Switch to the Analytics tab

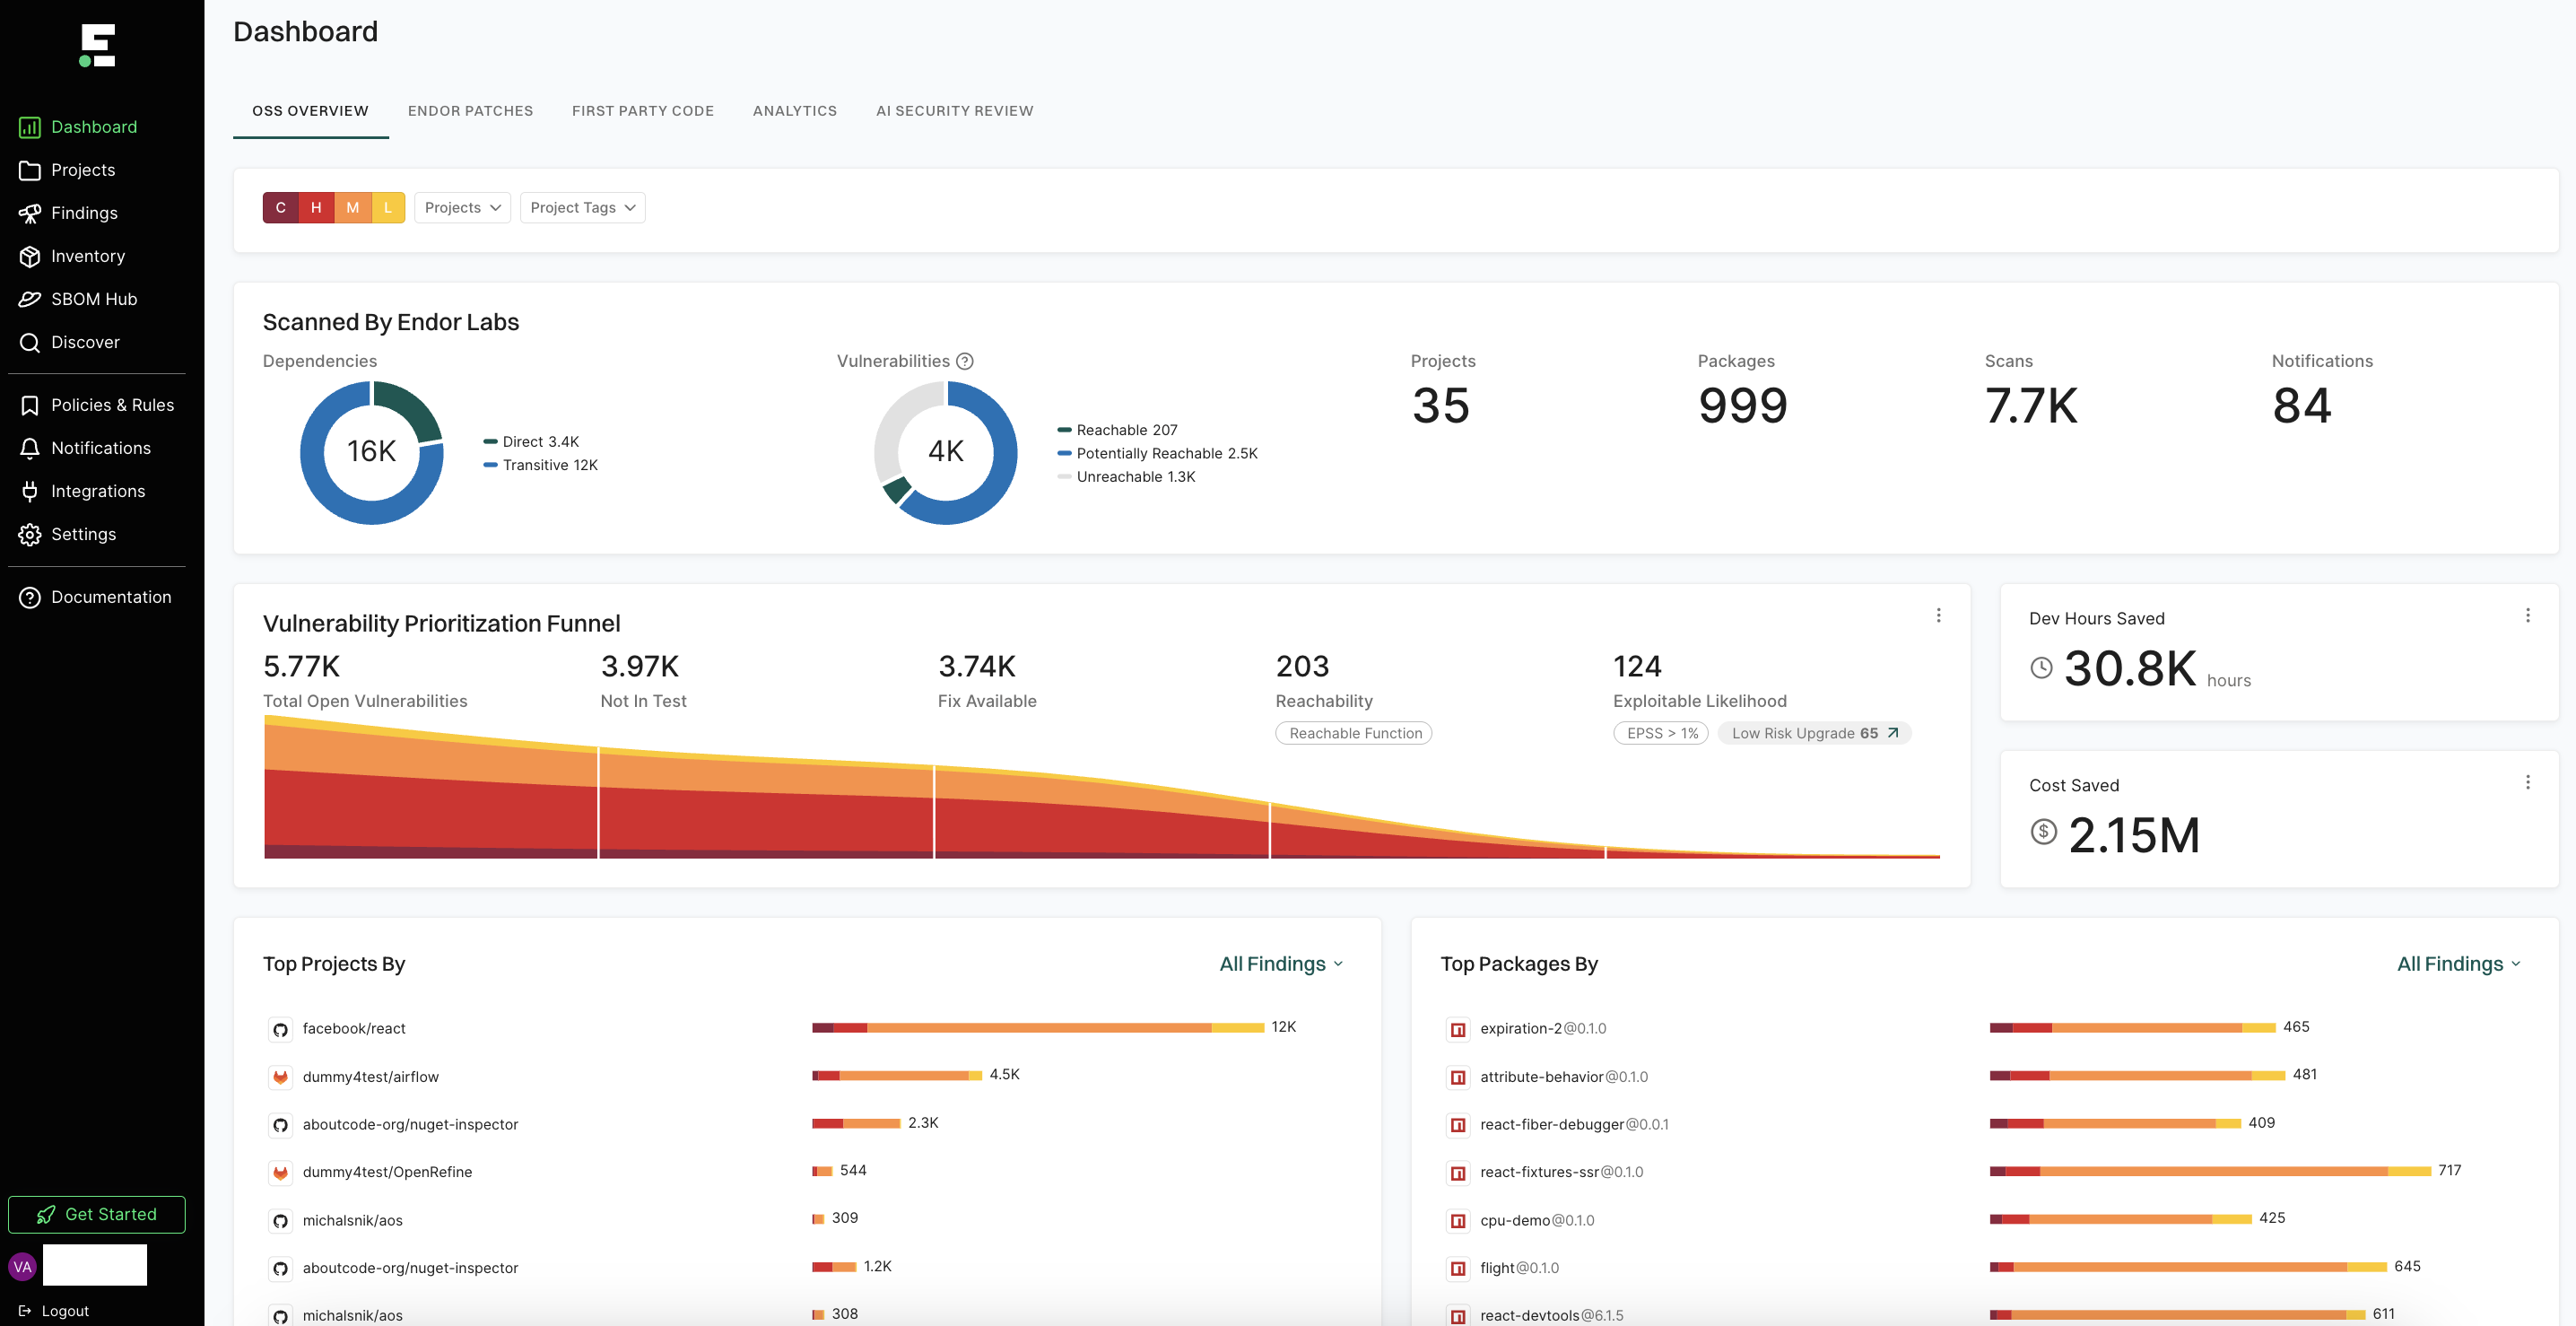[794, 111]
